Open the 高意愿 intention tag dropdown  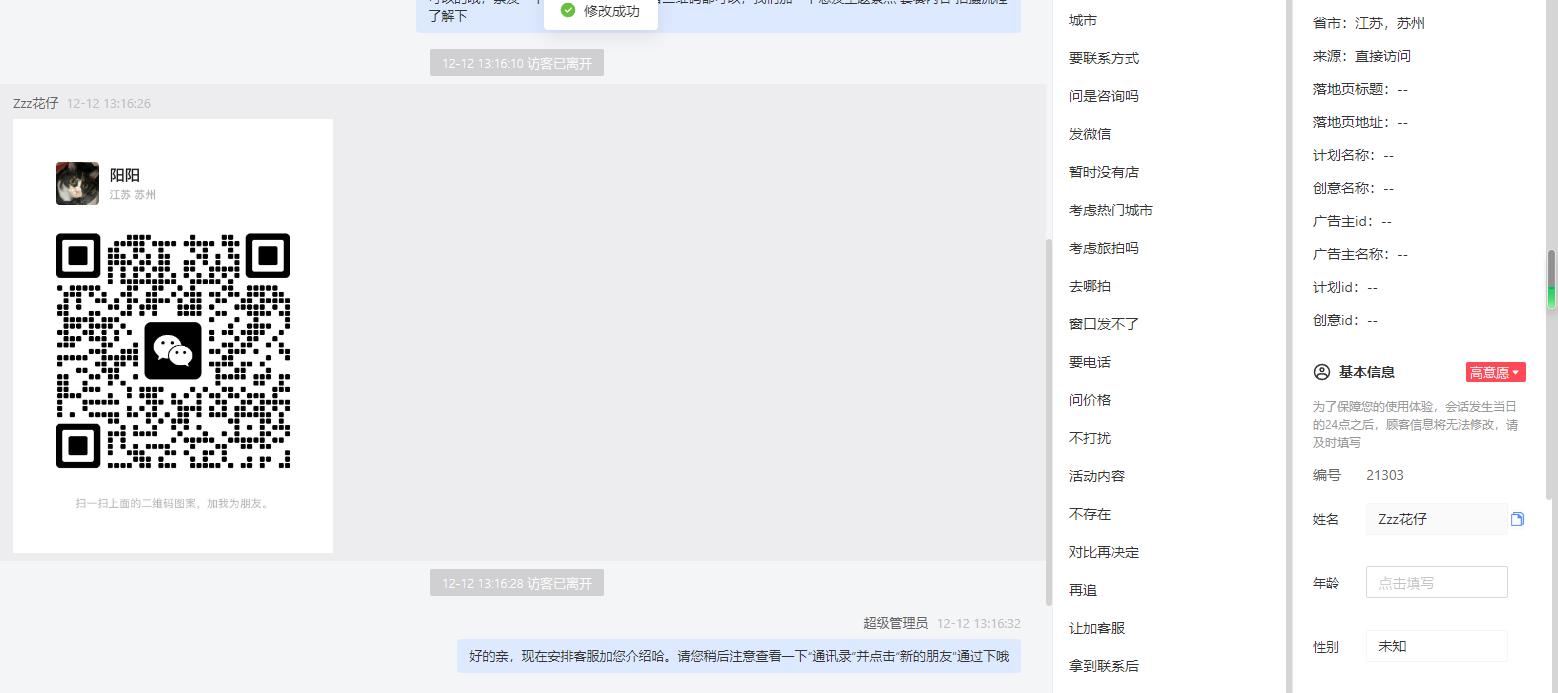click(1495, 372)
